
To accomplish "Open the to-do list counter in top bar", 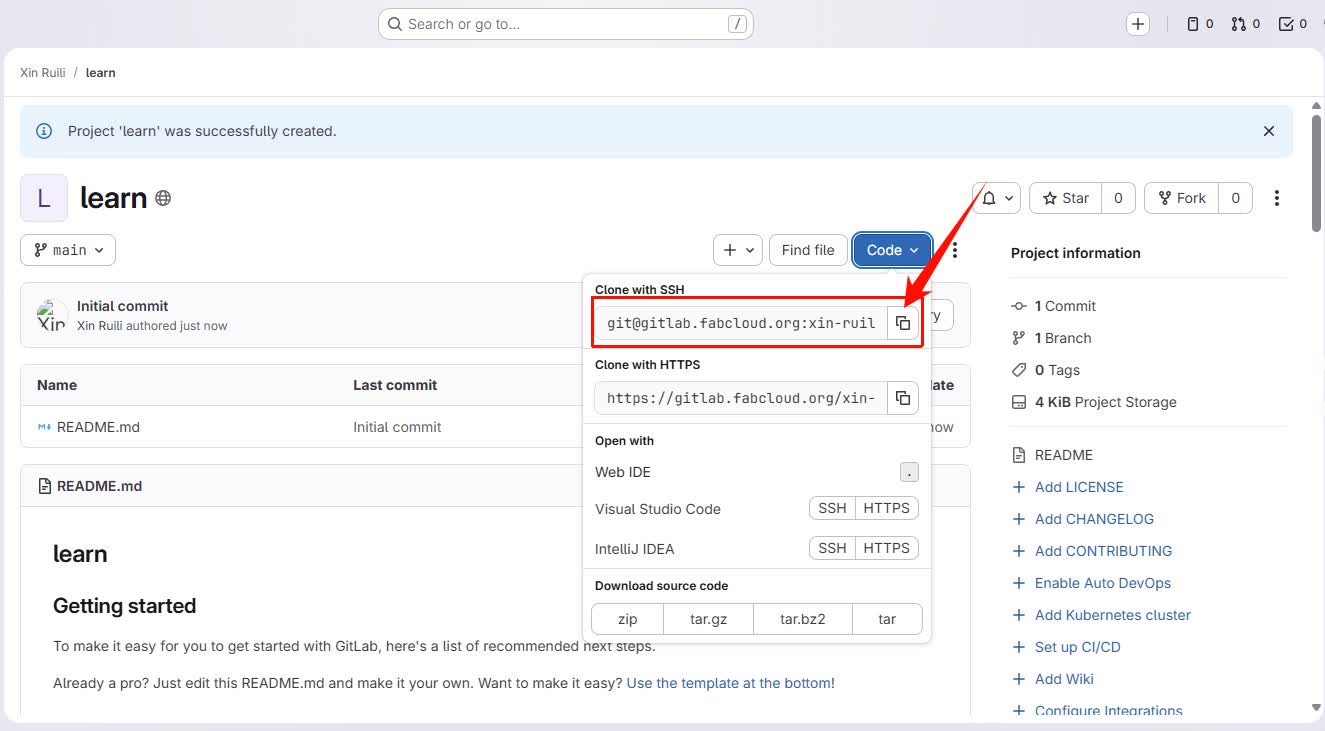I will click(1293, 24).
